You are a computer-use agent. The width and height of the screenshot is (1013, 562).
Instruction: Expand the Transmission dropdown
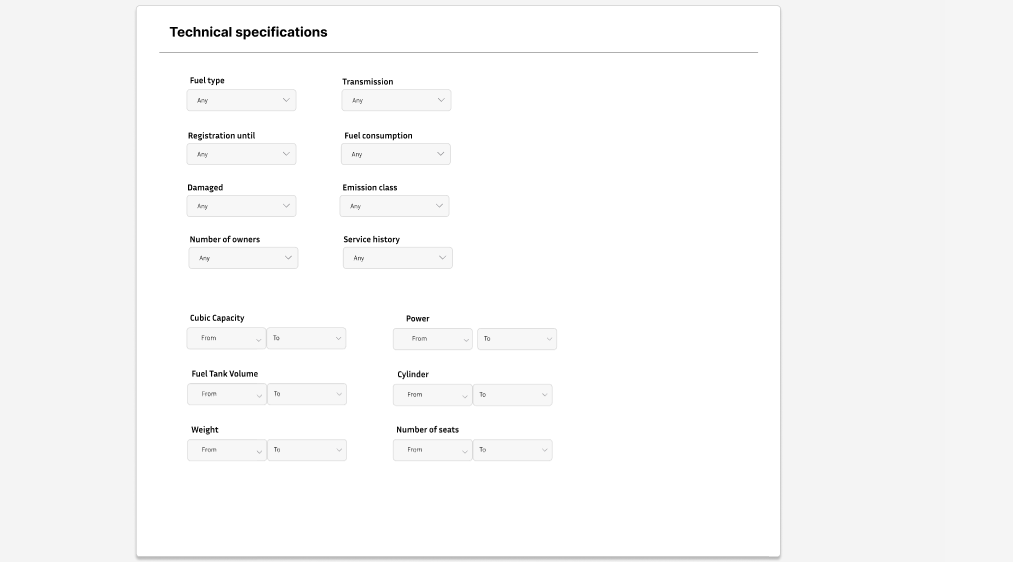pos(396,100)
